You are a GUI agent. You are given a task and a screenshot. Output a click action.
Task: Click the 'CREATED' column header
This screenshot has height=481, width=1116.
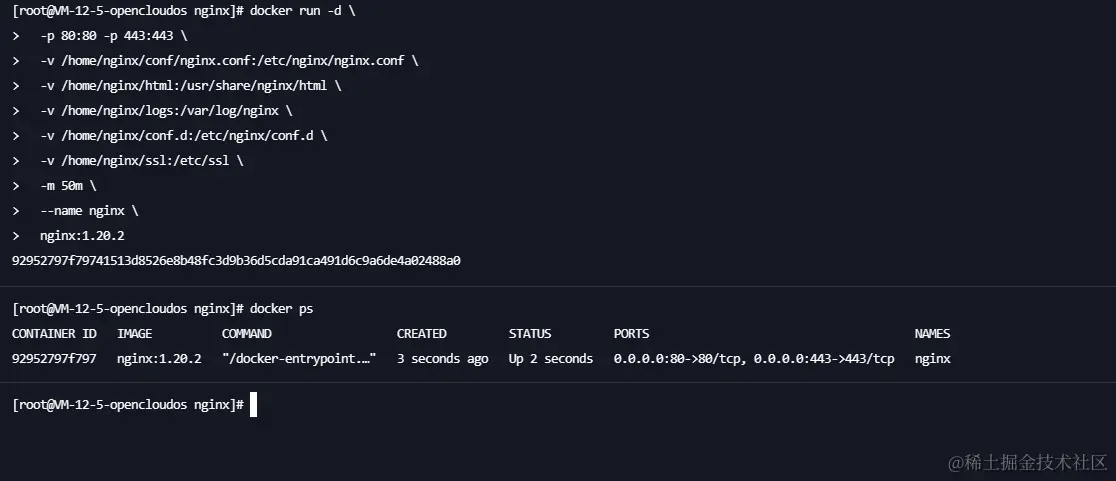[421, 334]
